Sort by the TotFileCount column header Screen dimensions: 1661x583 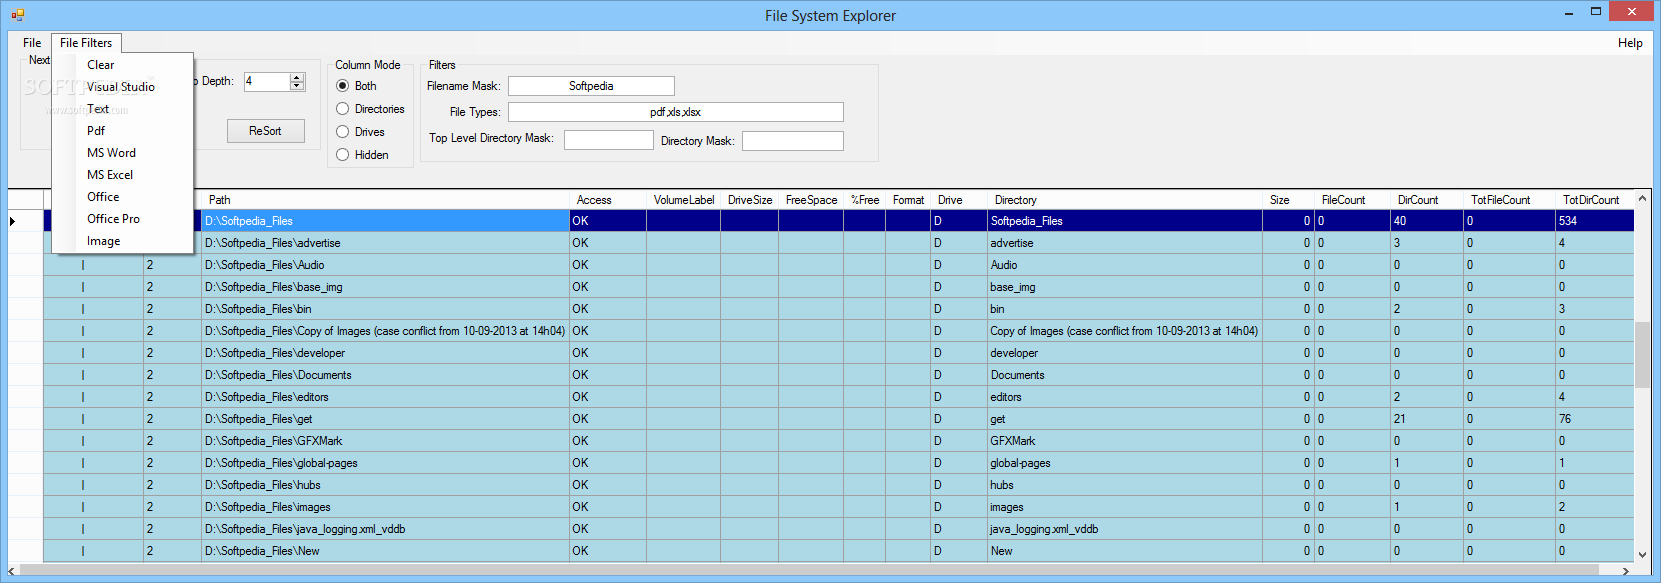tap(1509, 200)
